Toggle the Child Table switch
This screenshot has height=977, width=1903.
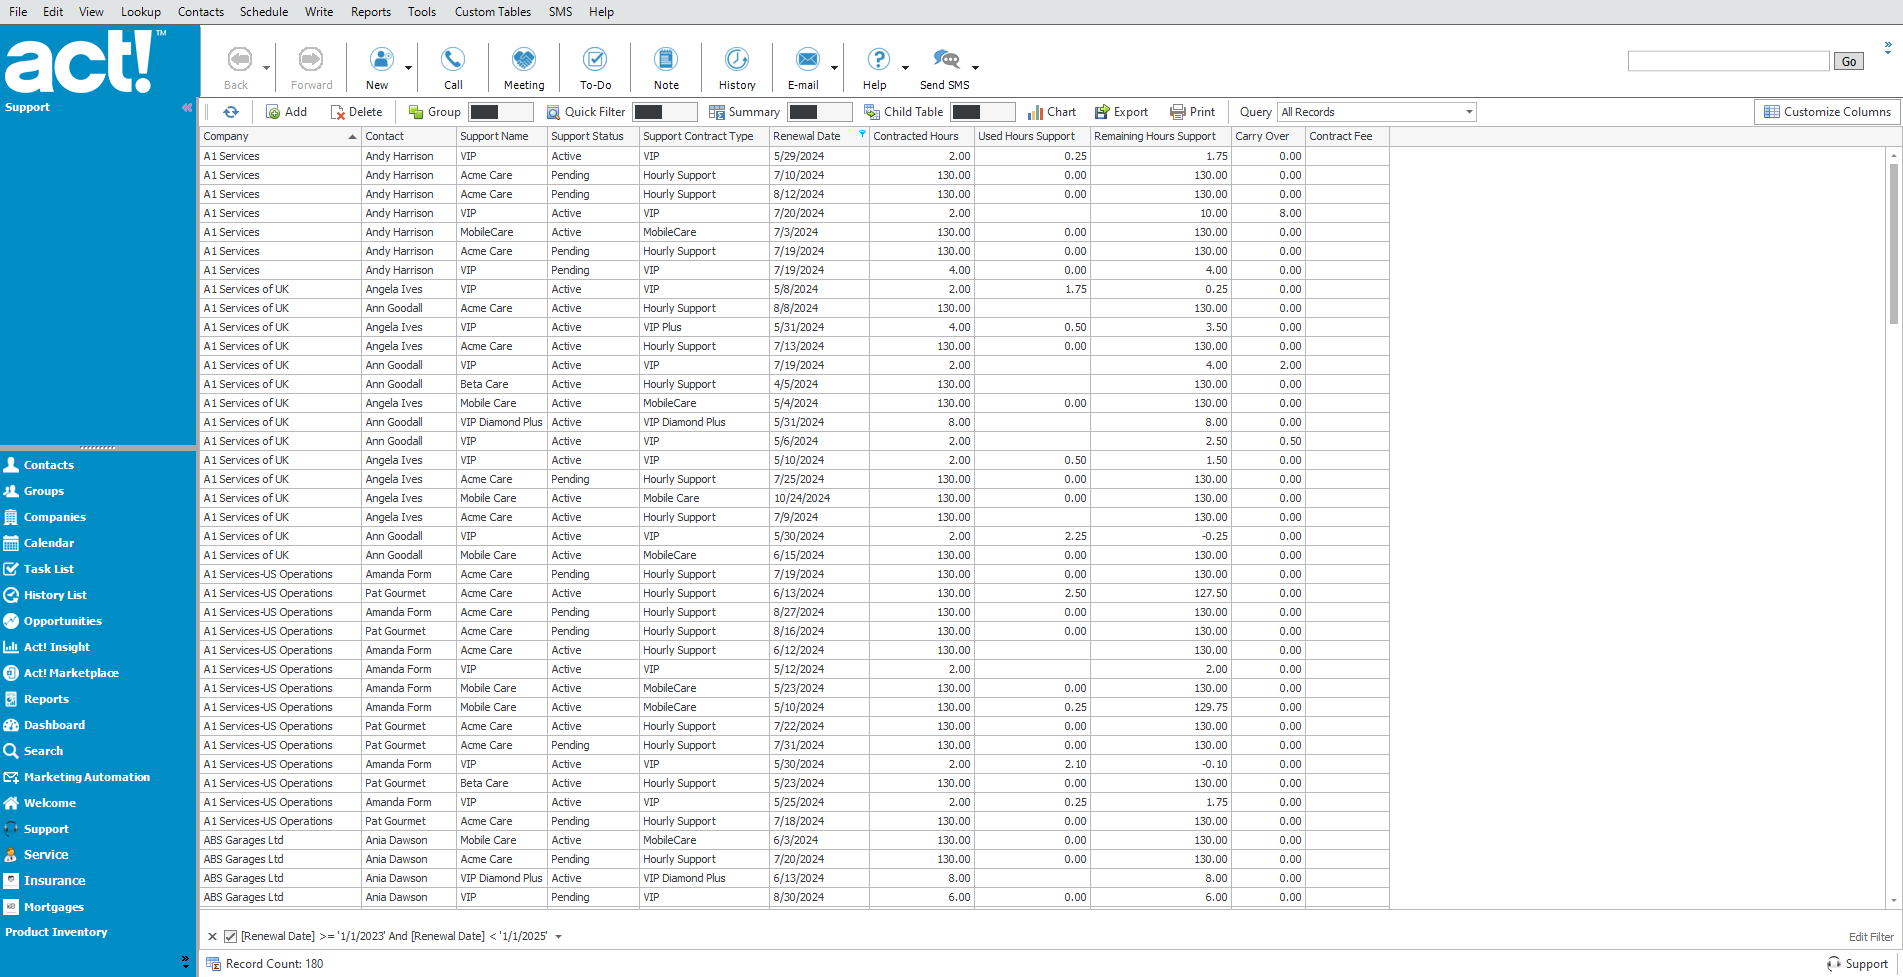point(983,112)
